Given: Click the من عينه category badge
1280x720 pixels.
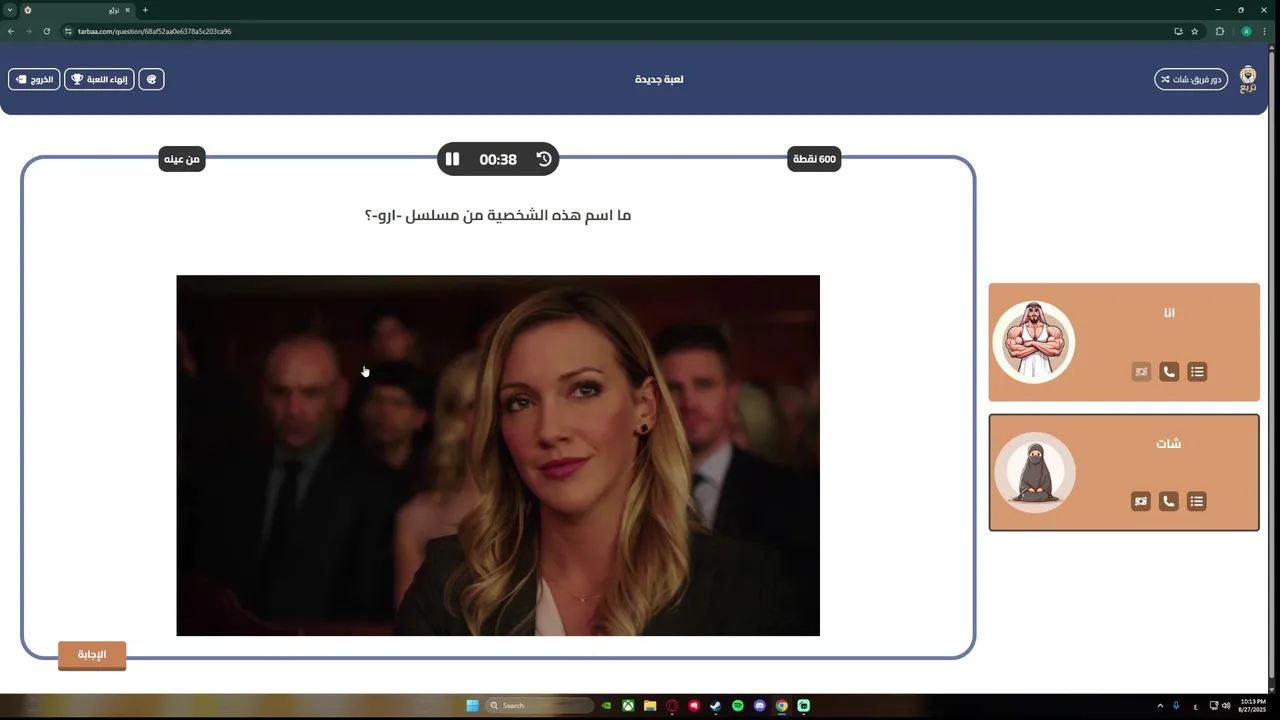Looking at the screenshot, I should (182, 159).
